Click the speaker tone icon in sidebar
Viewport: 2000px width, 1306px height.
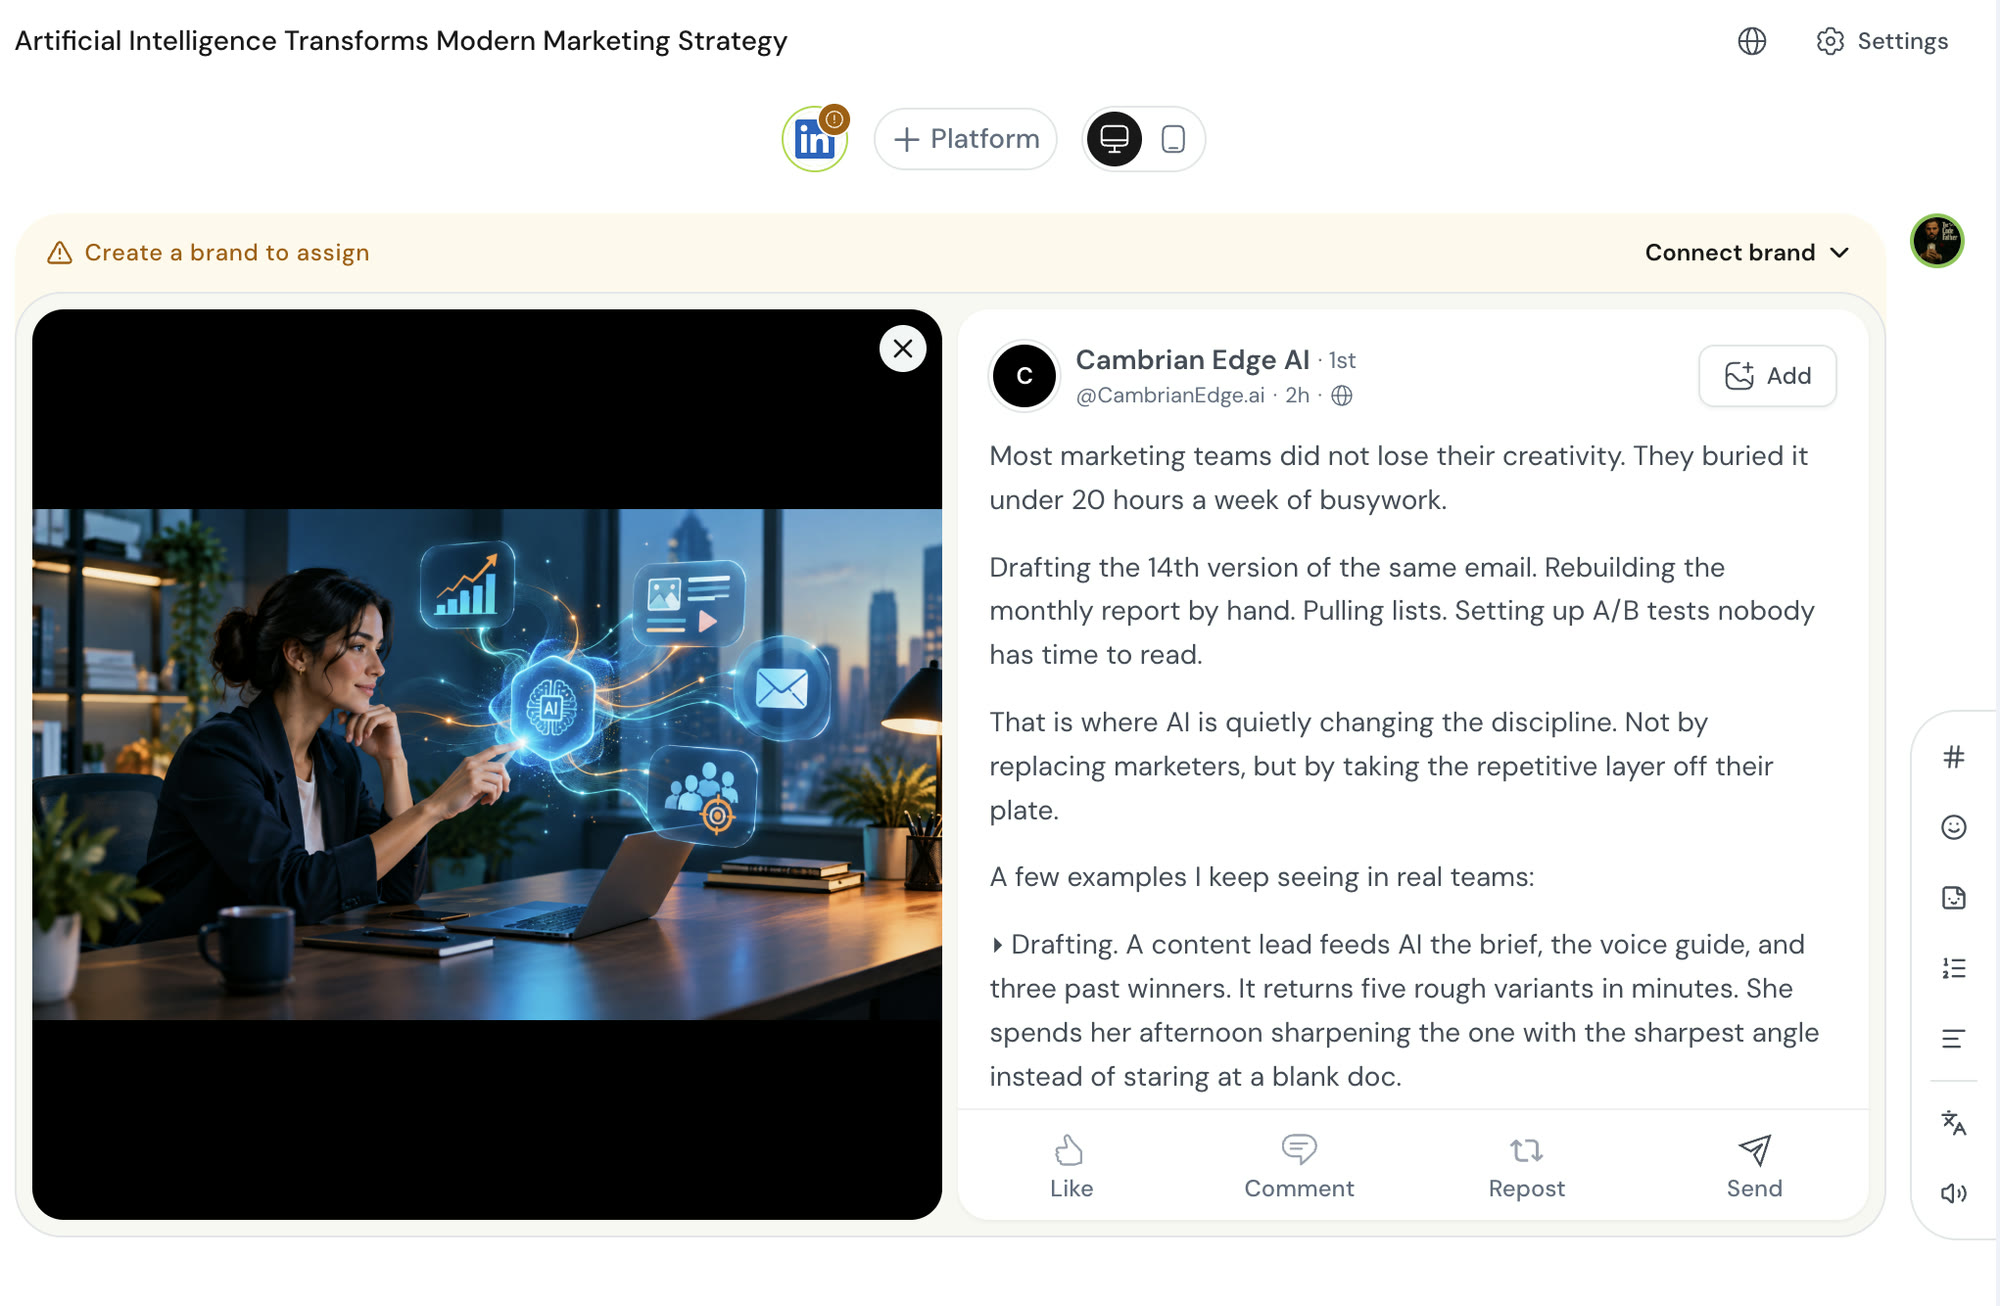1953,1193
